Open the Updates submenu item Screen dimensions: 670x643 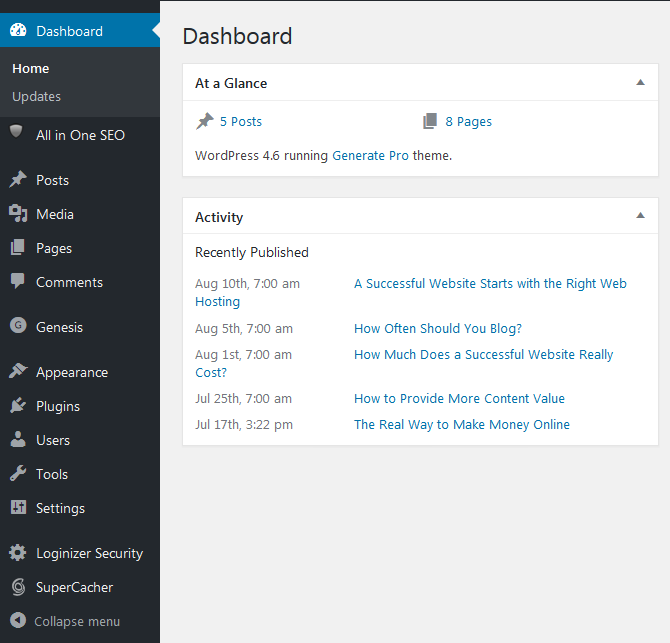(x=36, y=97)
